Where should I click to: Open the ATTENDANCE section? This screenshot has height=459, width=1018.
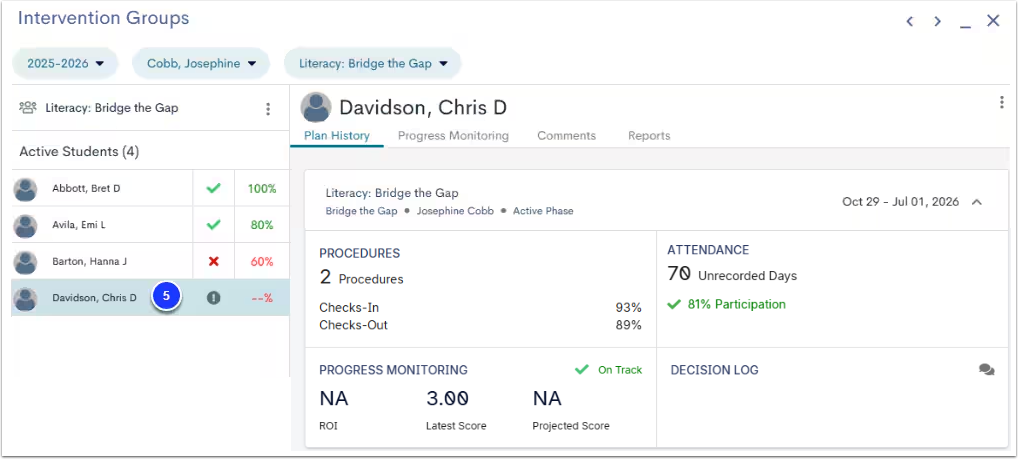click(x=708, y=250)
